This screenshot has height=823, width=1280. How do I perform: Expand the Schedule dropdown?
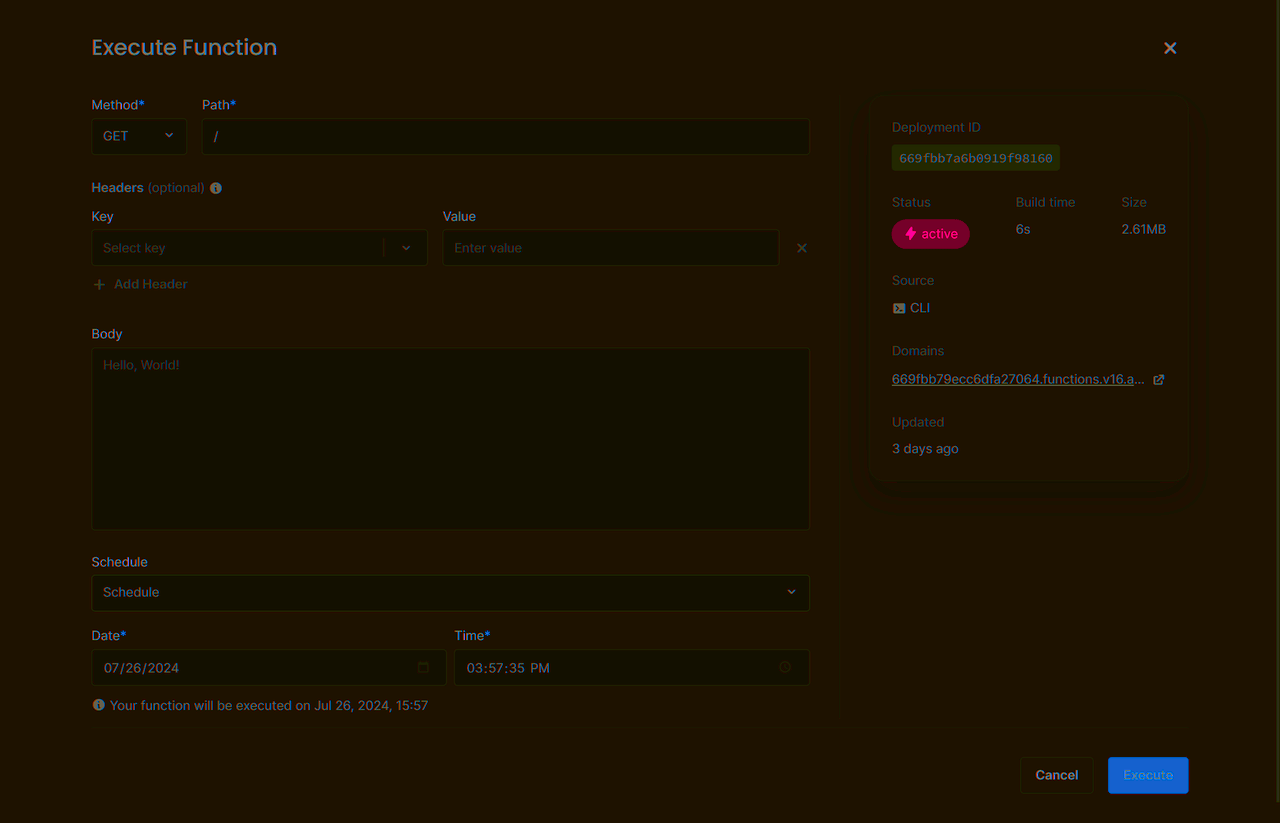pos(450,592)
